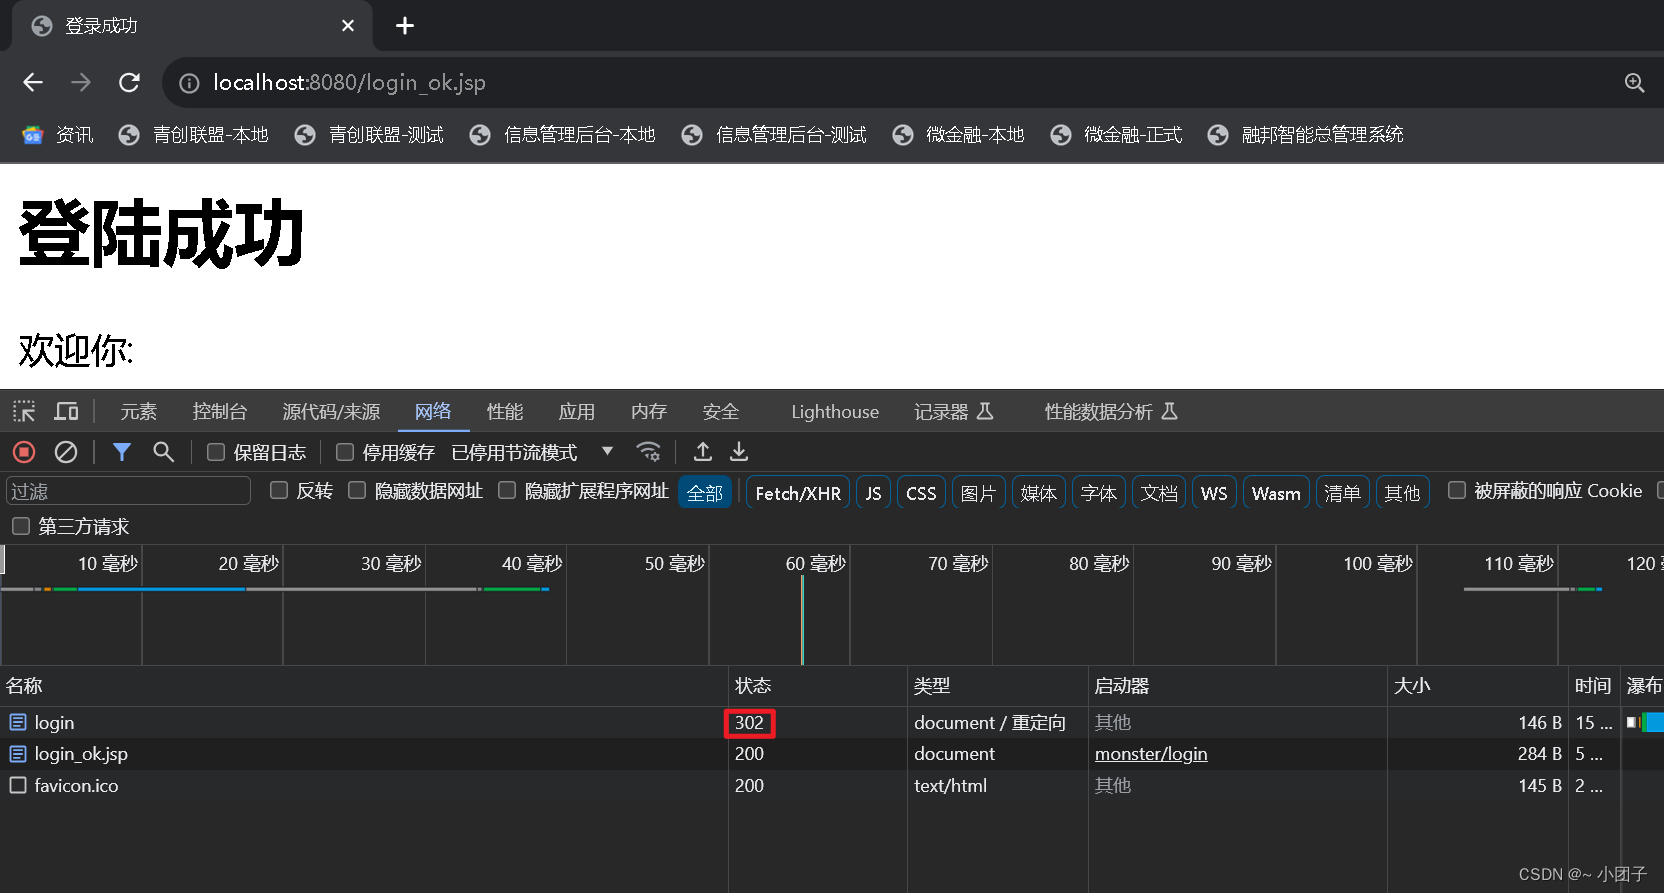Toggle the device toolbar icon
Image resolution: width=1664 pixels, height=893 pixels.
(66, 411)
